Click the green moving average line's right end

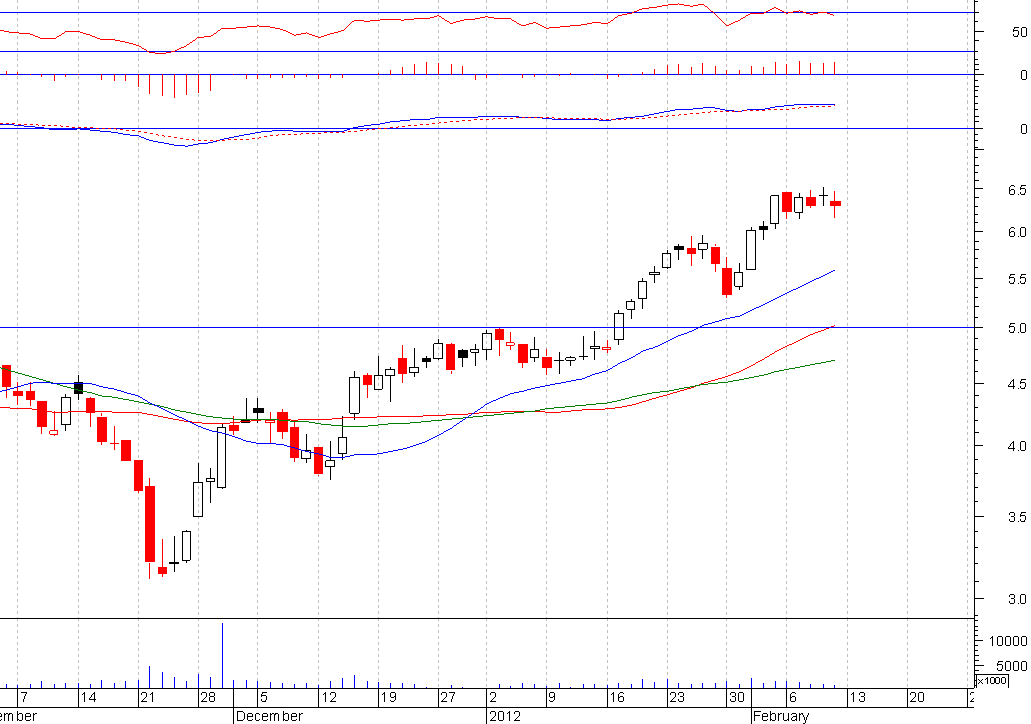(832, 361)
